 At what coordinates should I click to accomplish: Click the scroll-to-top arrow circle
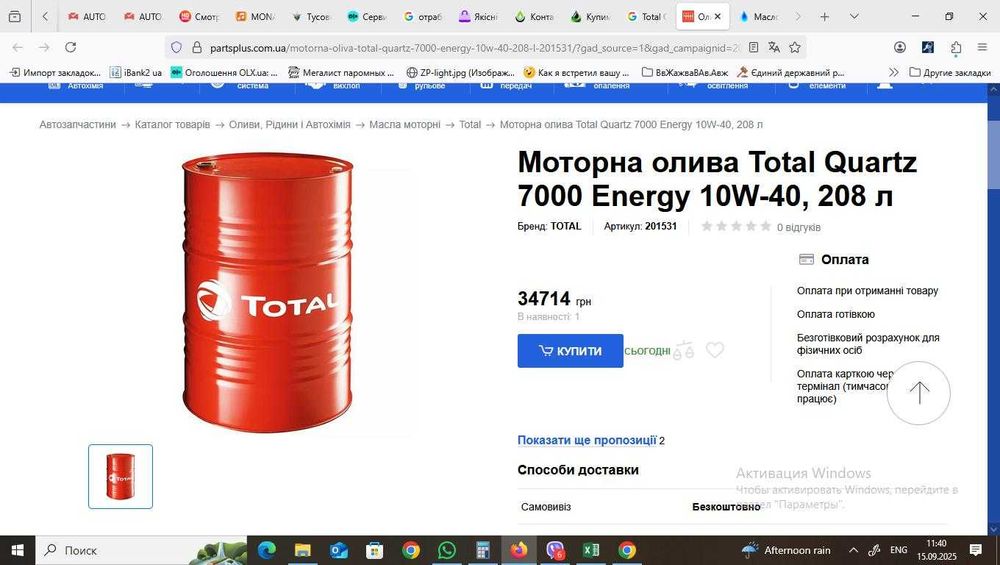click(918, 393)
